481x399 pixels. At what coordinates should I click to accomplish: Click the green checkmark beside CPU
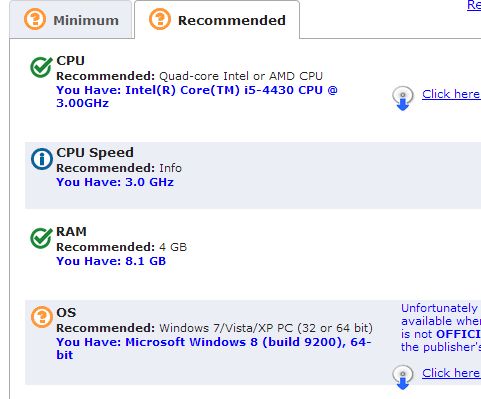coord(41,67)
